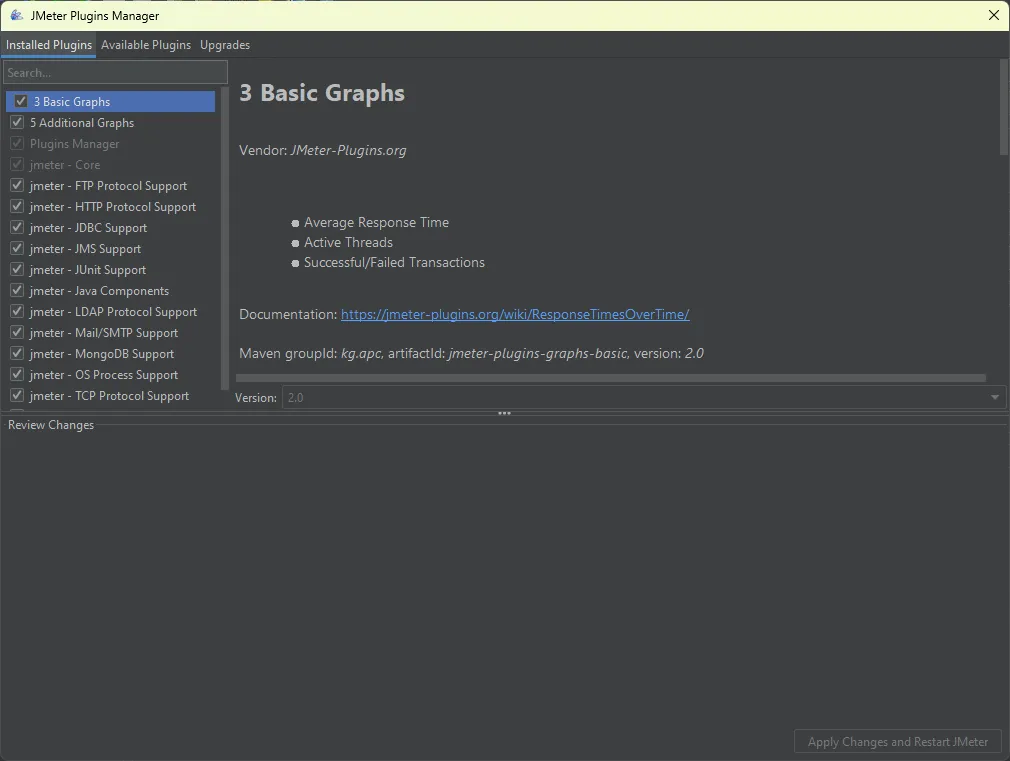This screenshot has height=761, width=1010.
Task: Click the Vendor JMeter-Plugins.org text
Action: tap(323, 150)
